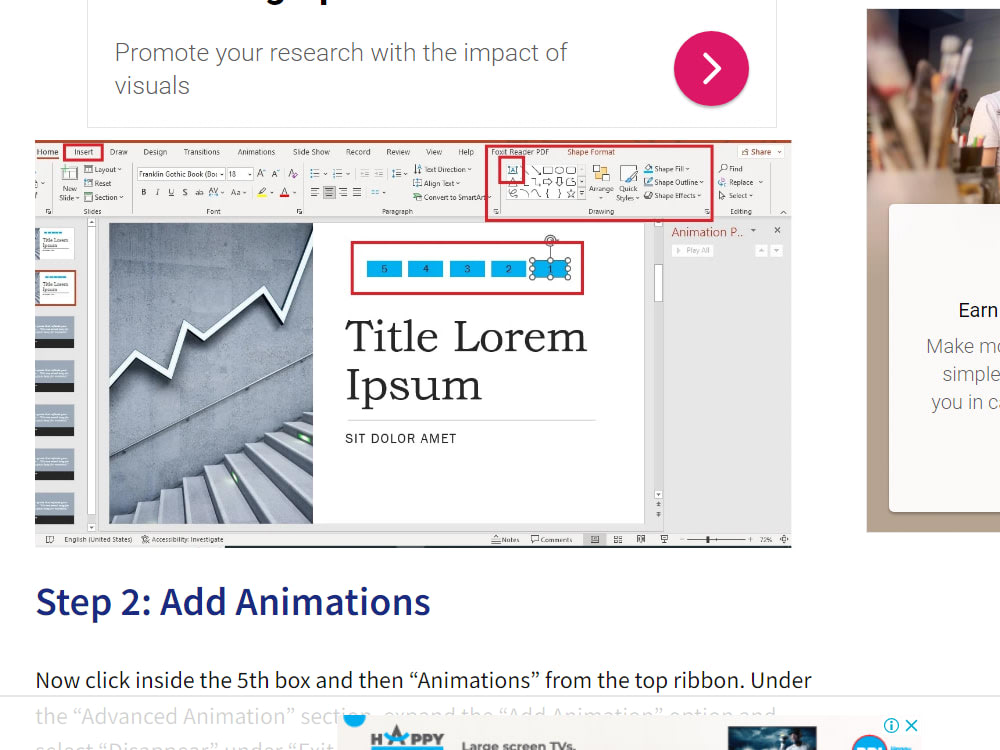Toggle Justify alignment icon

[357, 192]
